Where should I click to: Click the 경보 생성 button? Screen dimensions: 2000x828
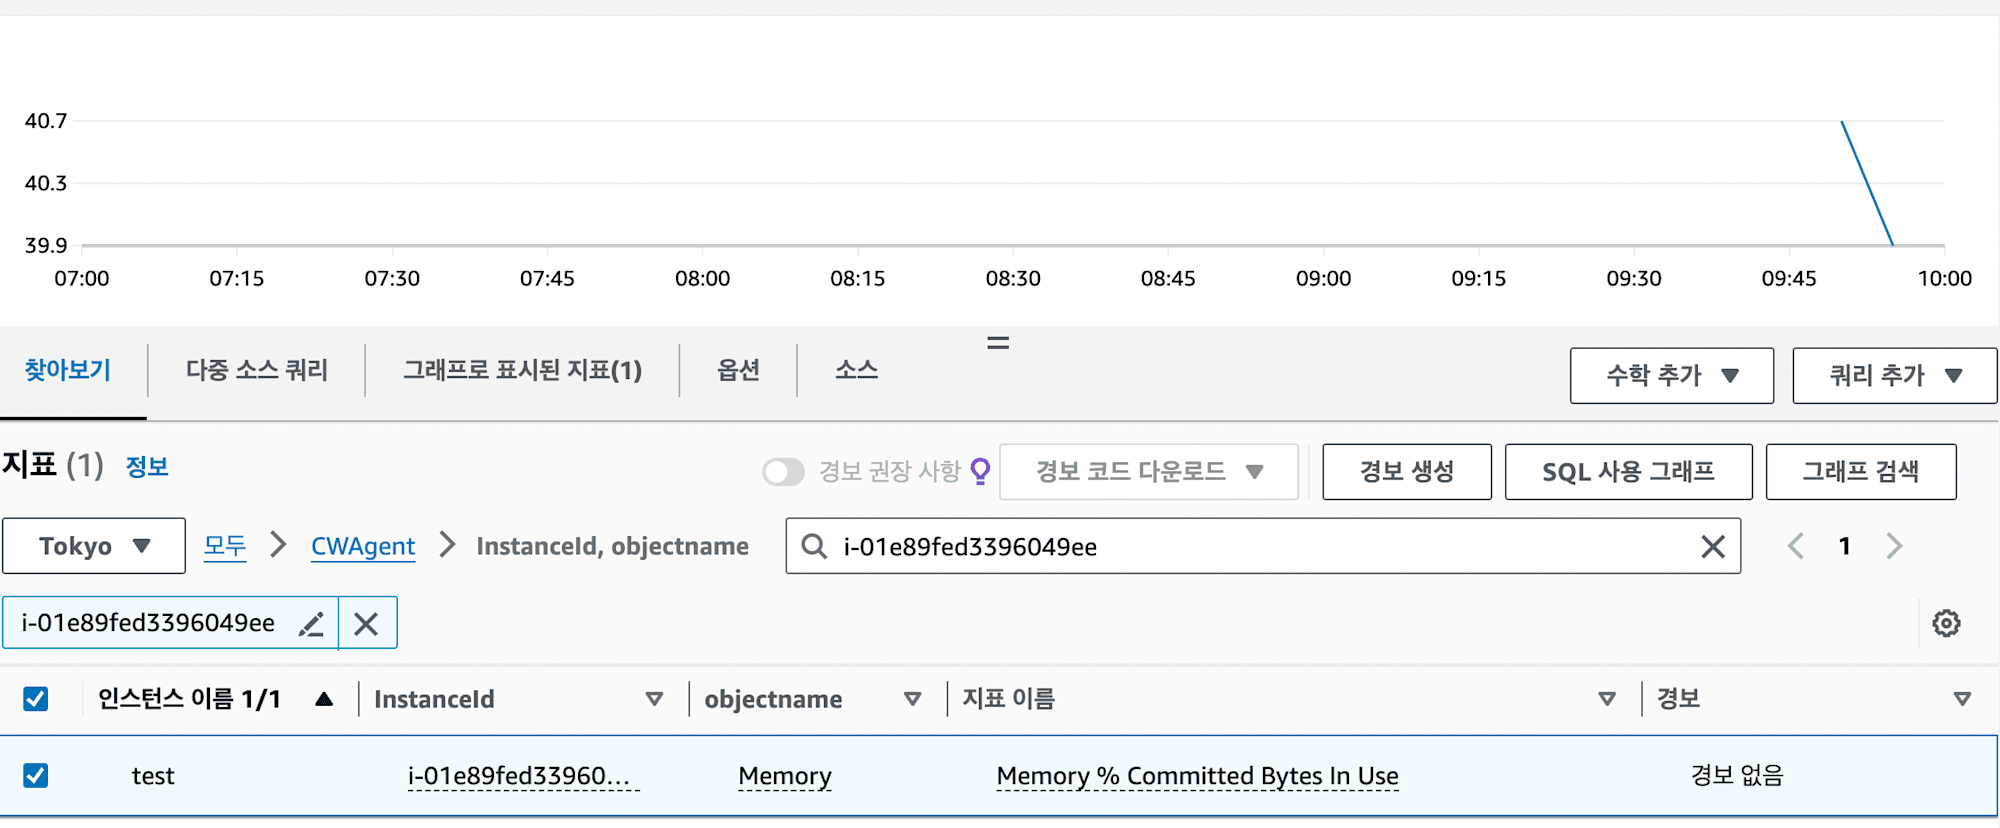(1407, 472)
